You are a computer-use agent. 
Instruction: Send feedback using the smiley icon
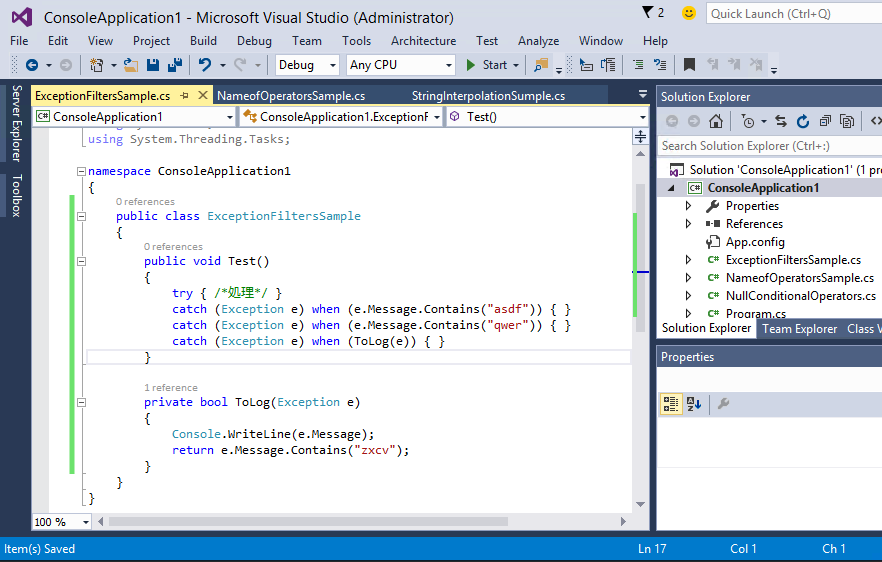coord(688,12)
